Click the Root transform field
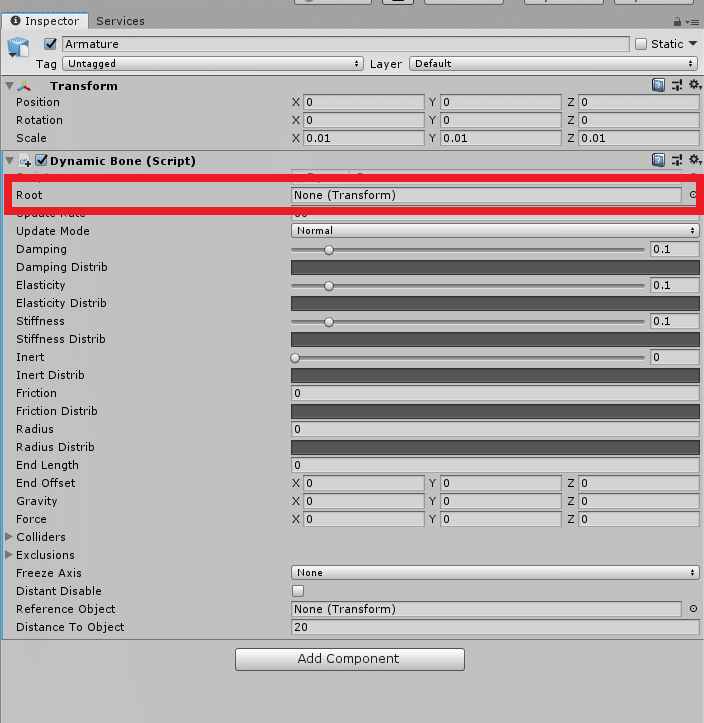The height and width of the screenshot is (723, 704). point(486,195)
